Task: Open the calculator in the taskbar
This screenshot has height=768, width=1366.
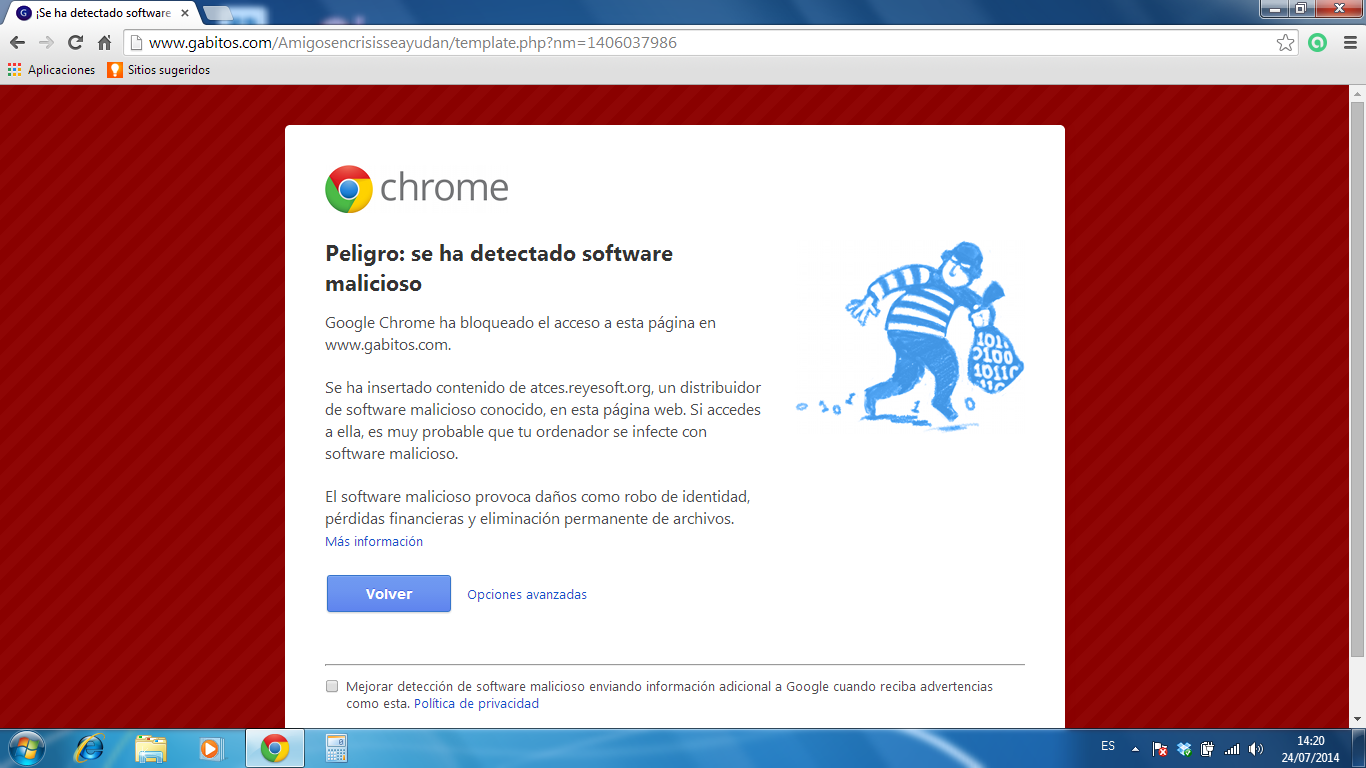Action: 336,748
